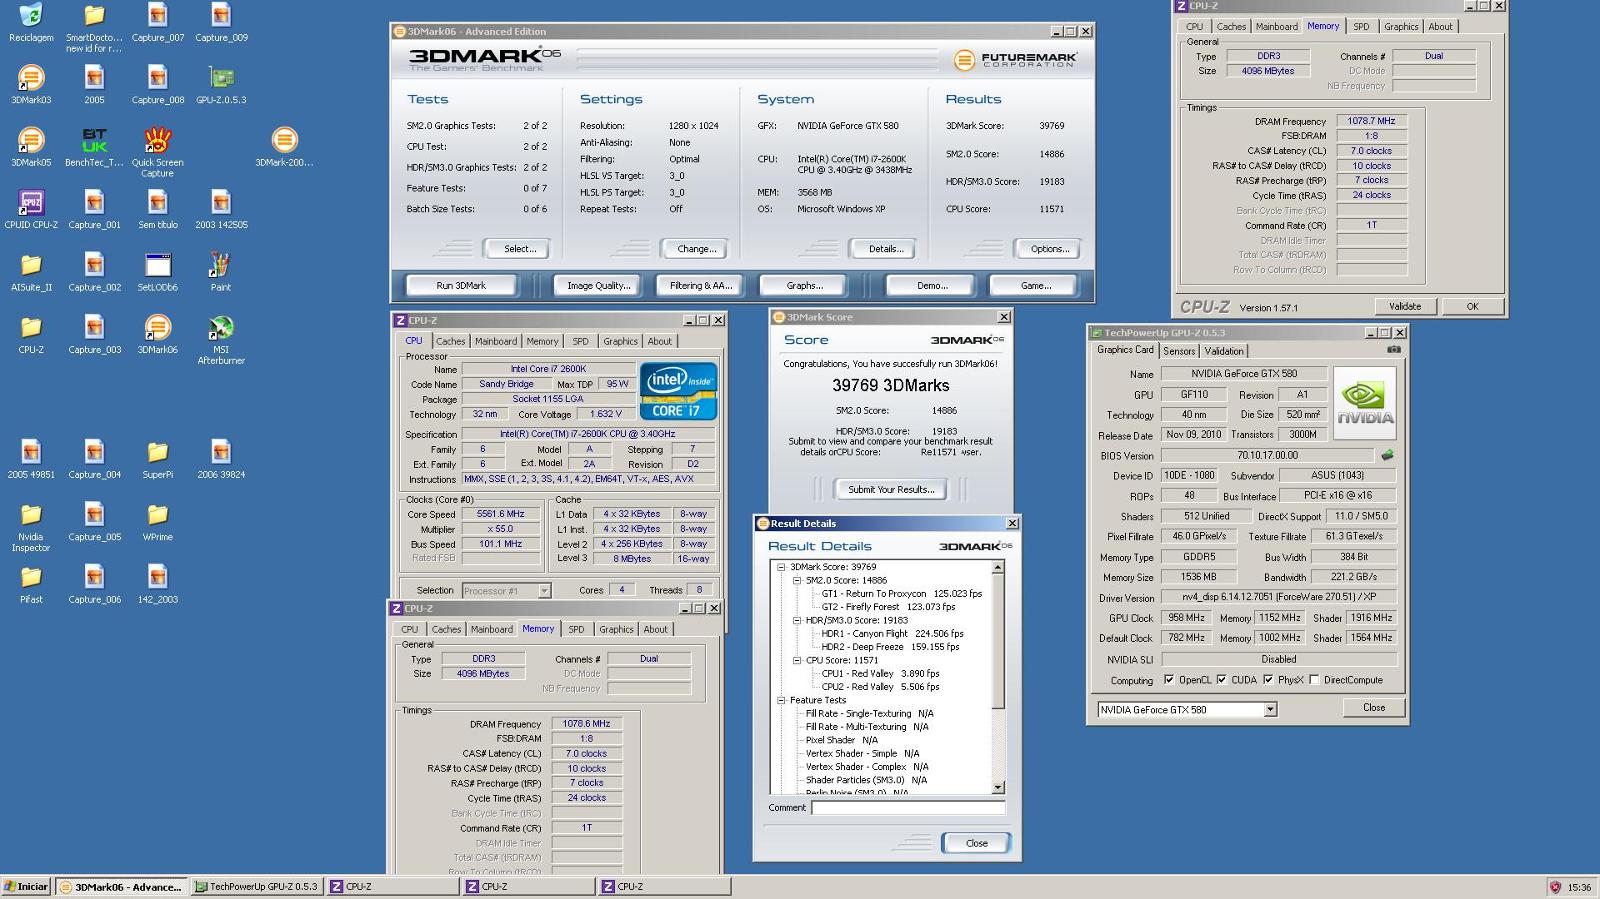This screenshot has width=1600, height=899.
Task: Click the Run 3DMark button
Action: pyautogui.click(x=461, y=286)
